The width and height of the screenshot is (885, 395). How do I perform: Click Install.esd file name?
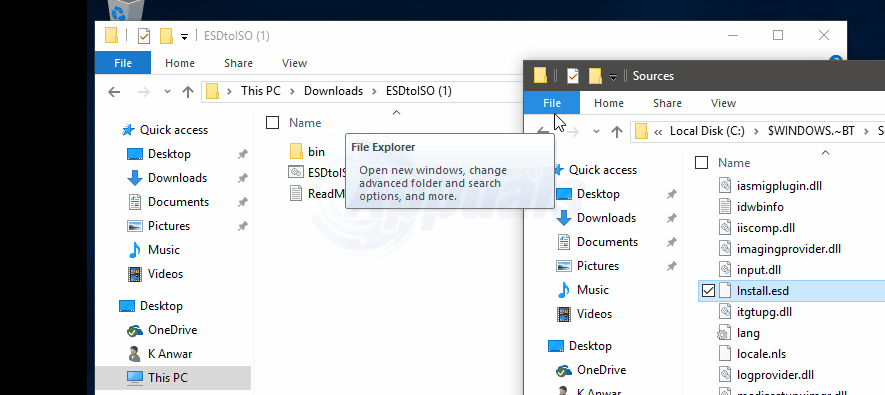(763, 291)
